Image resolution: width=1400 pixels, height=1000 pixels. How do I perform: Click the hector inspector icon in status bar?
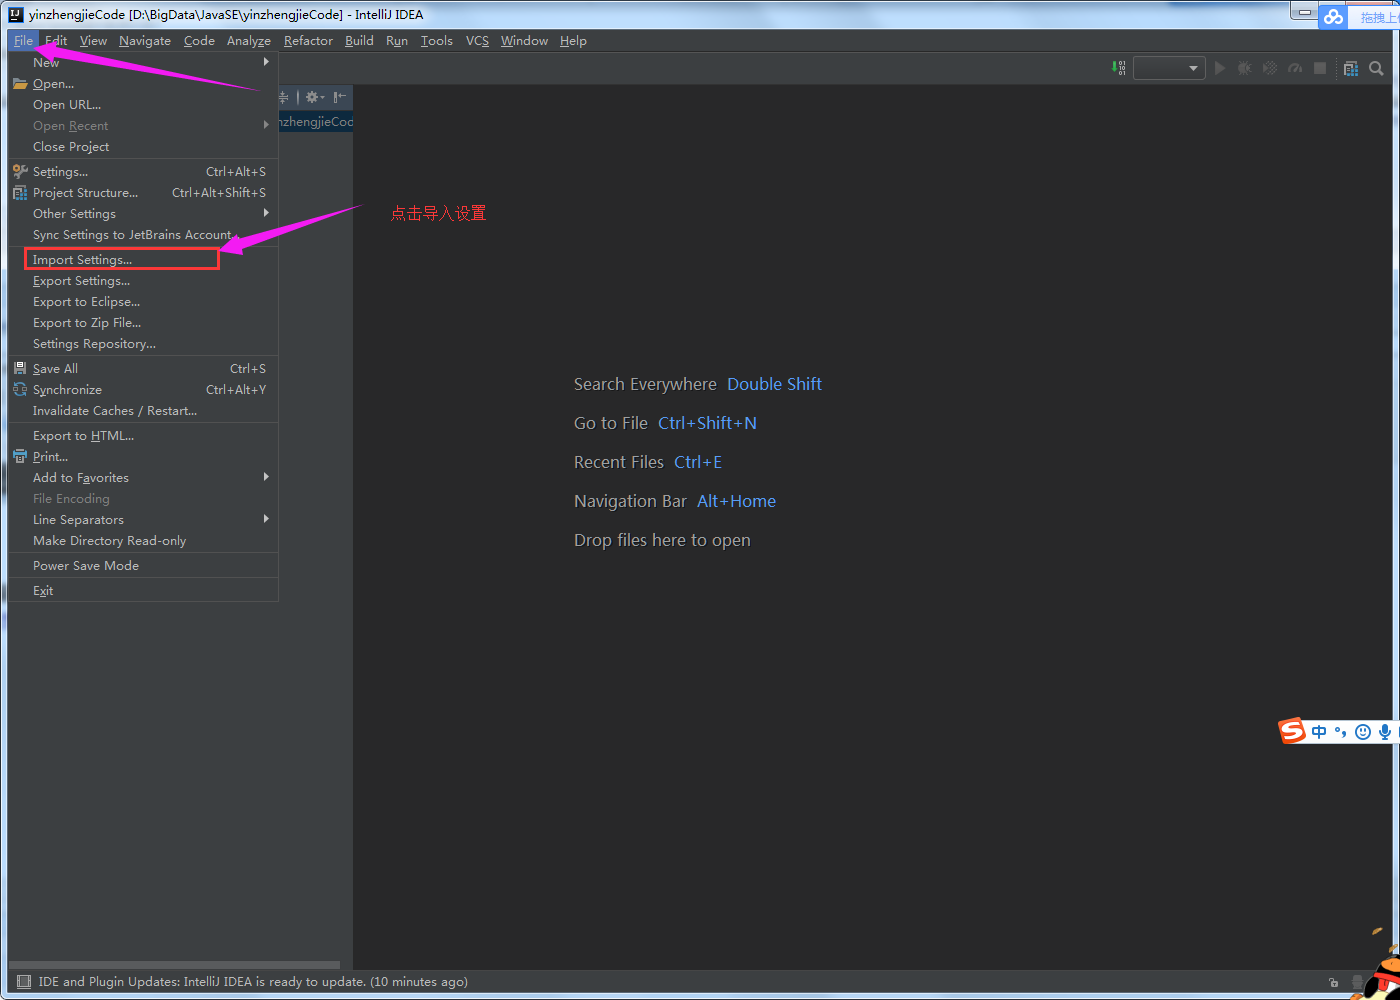tap(1357, 982)
